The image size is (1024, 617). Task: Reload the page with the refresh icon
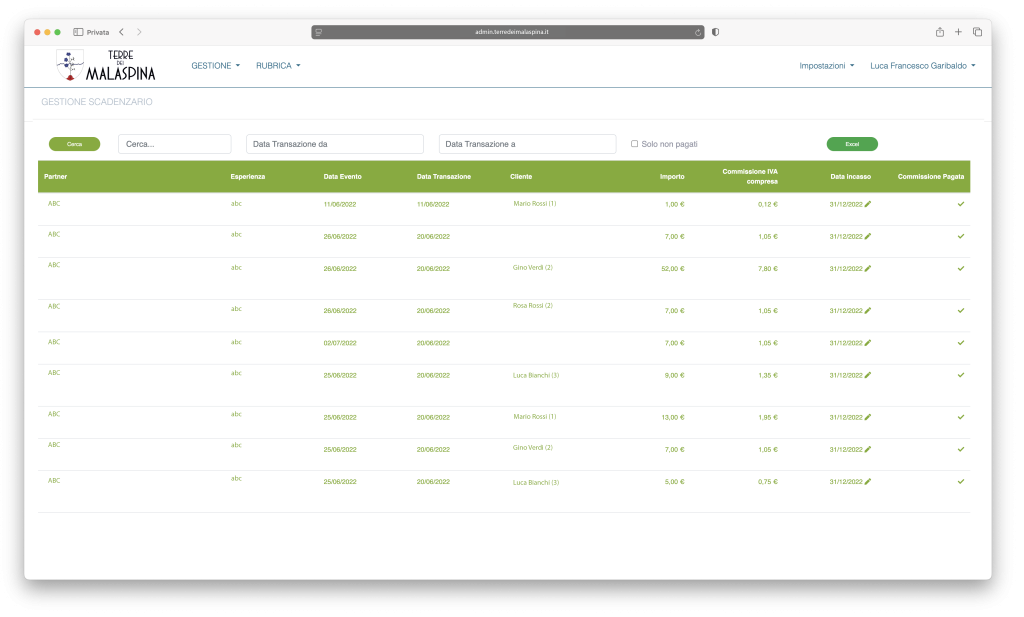(x=698, y=32)
